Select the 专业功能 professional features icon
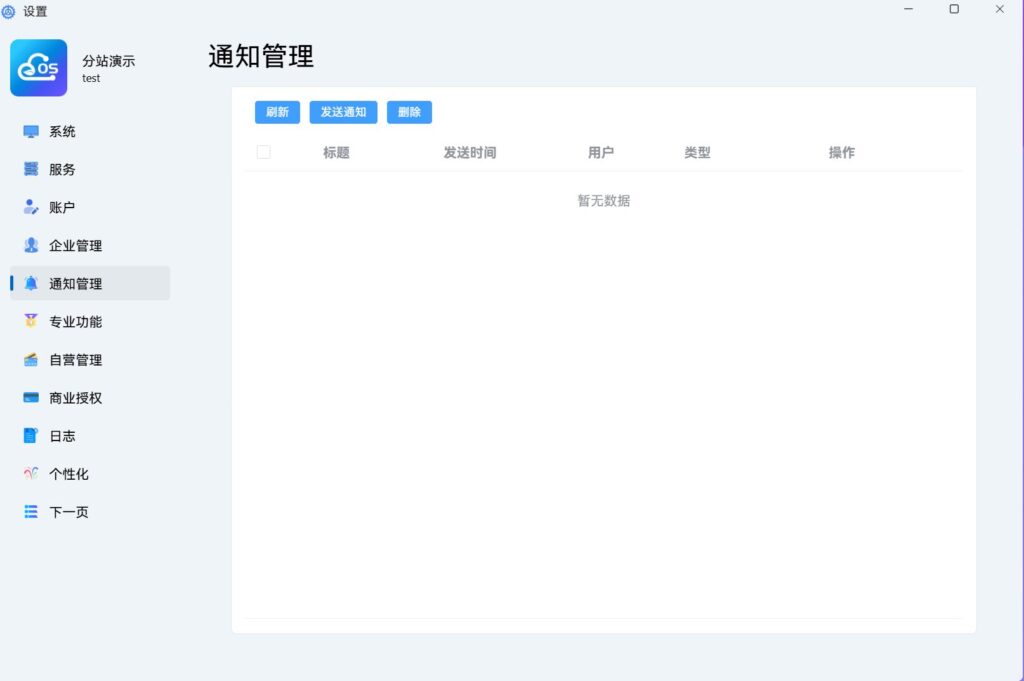Viewport: 1024px width, 681px height. [74, 321]
